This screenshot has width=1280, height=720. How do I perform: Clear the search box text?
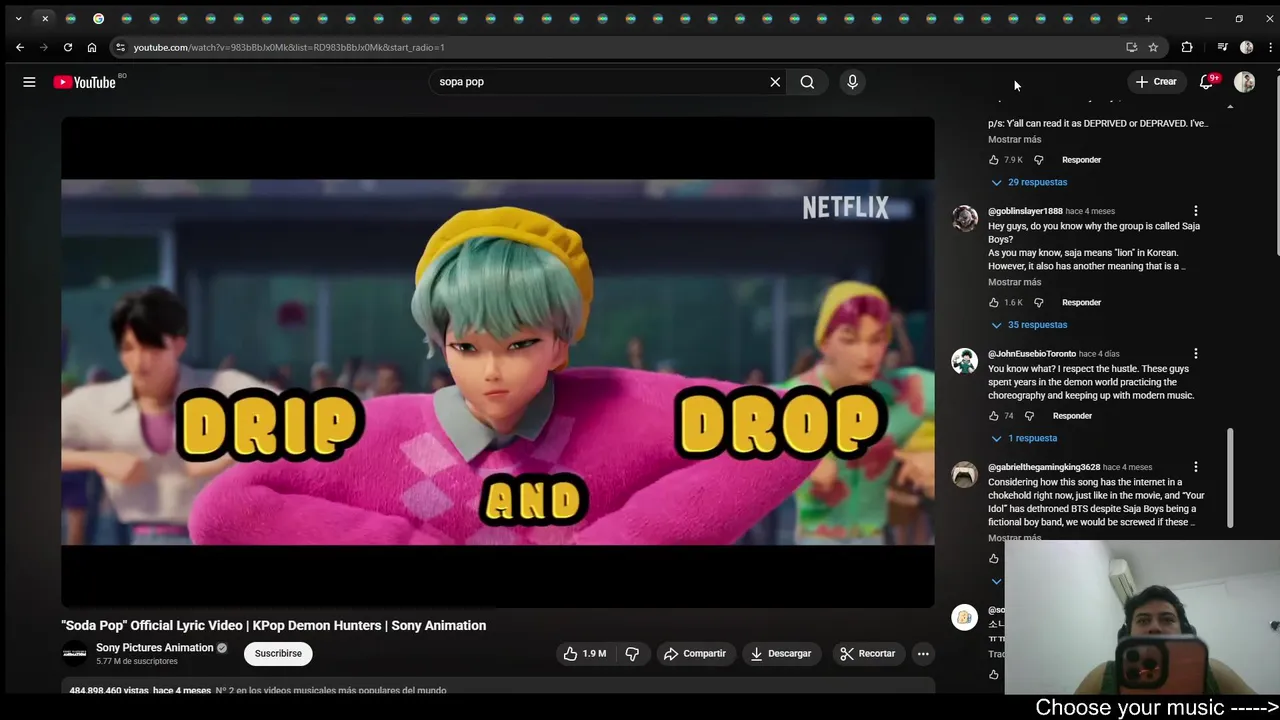point(775,82)
